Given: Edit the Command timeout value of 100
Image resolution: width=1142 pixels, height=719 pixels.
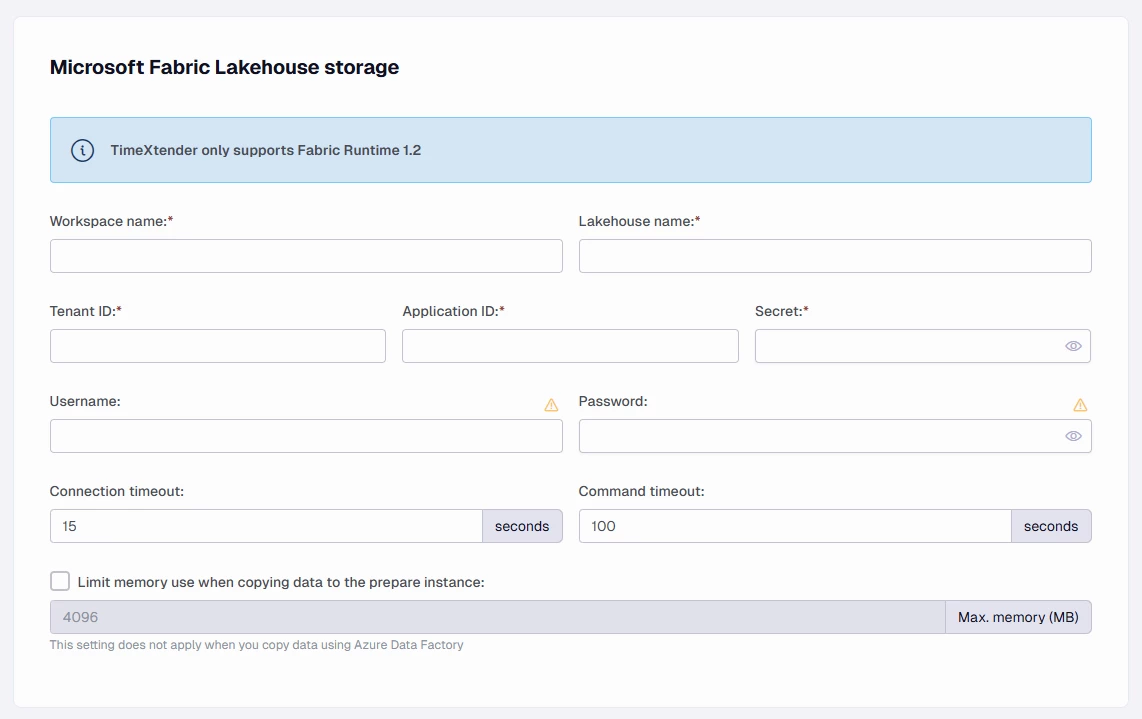Looking at the screenshot, I should tap(795, 526).
